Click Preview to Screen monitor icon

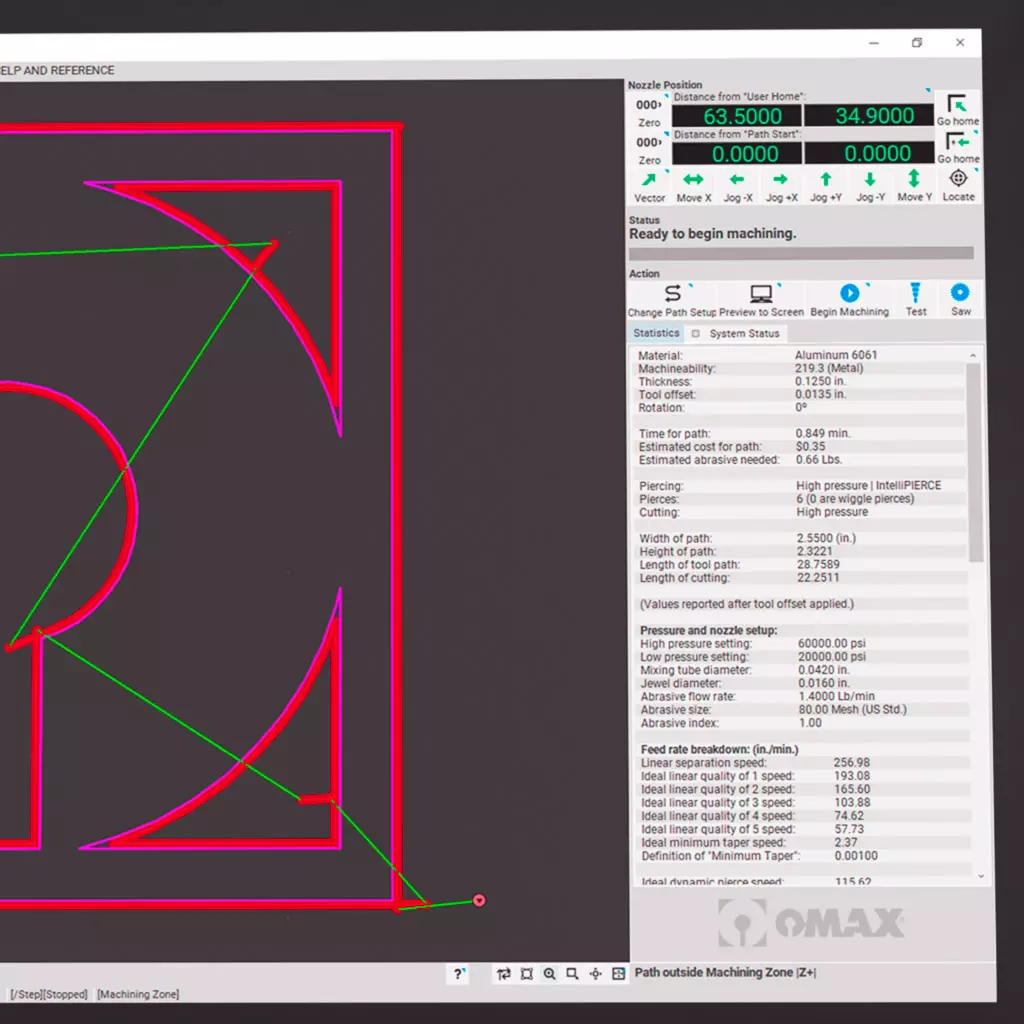pos(761,293)
